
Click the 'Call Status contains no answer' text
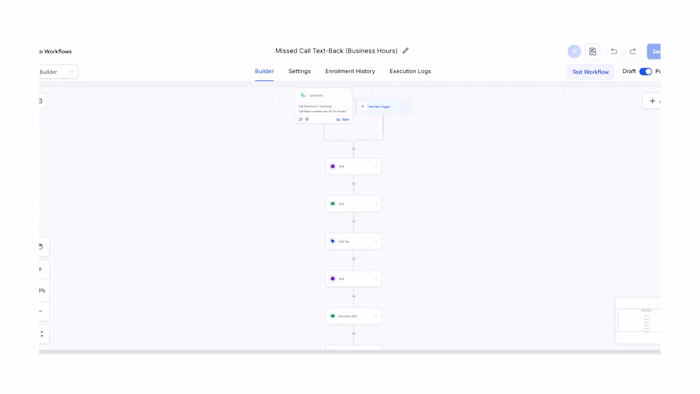[322, 111]
